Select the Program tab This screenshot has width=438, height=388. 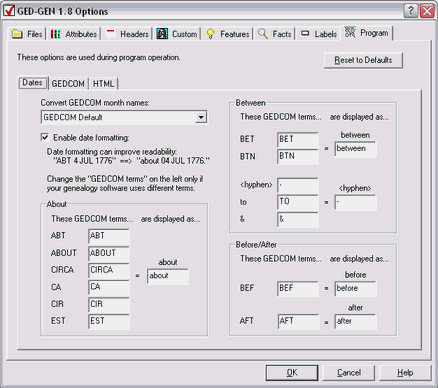tap(367, 33)
